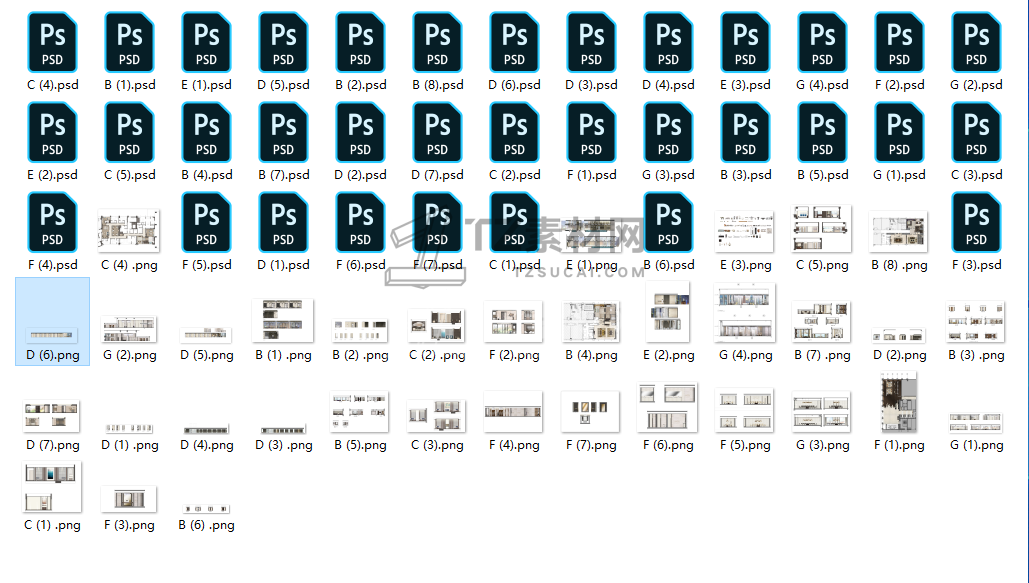The image size is (1029, 583).
Task: Select the B (4).psd file icon
Action: tap(206, 132)
